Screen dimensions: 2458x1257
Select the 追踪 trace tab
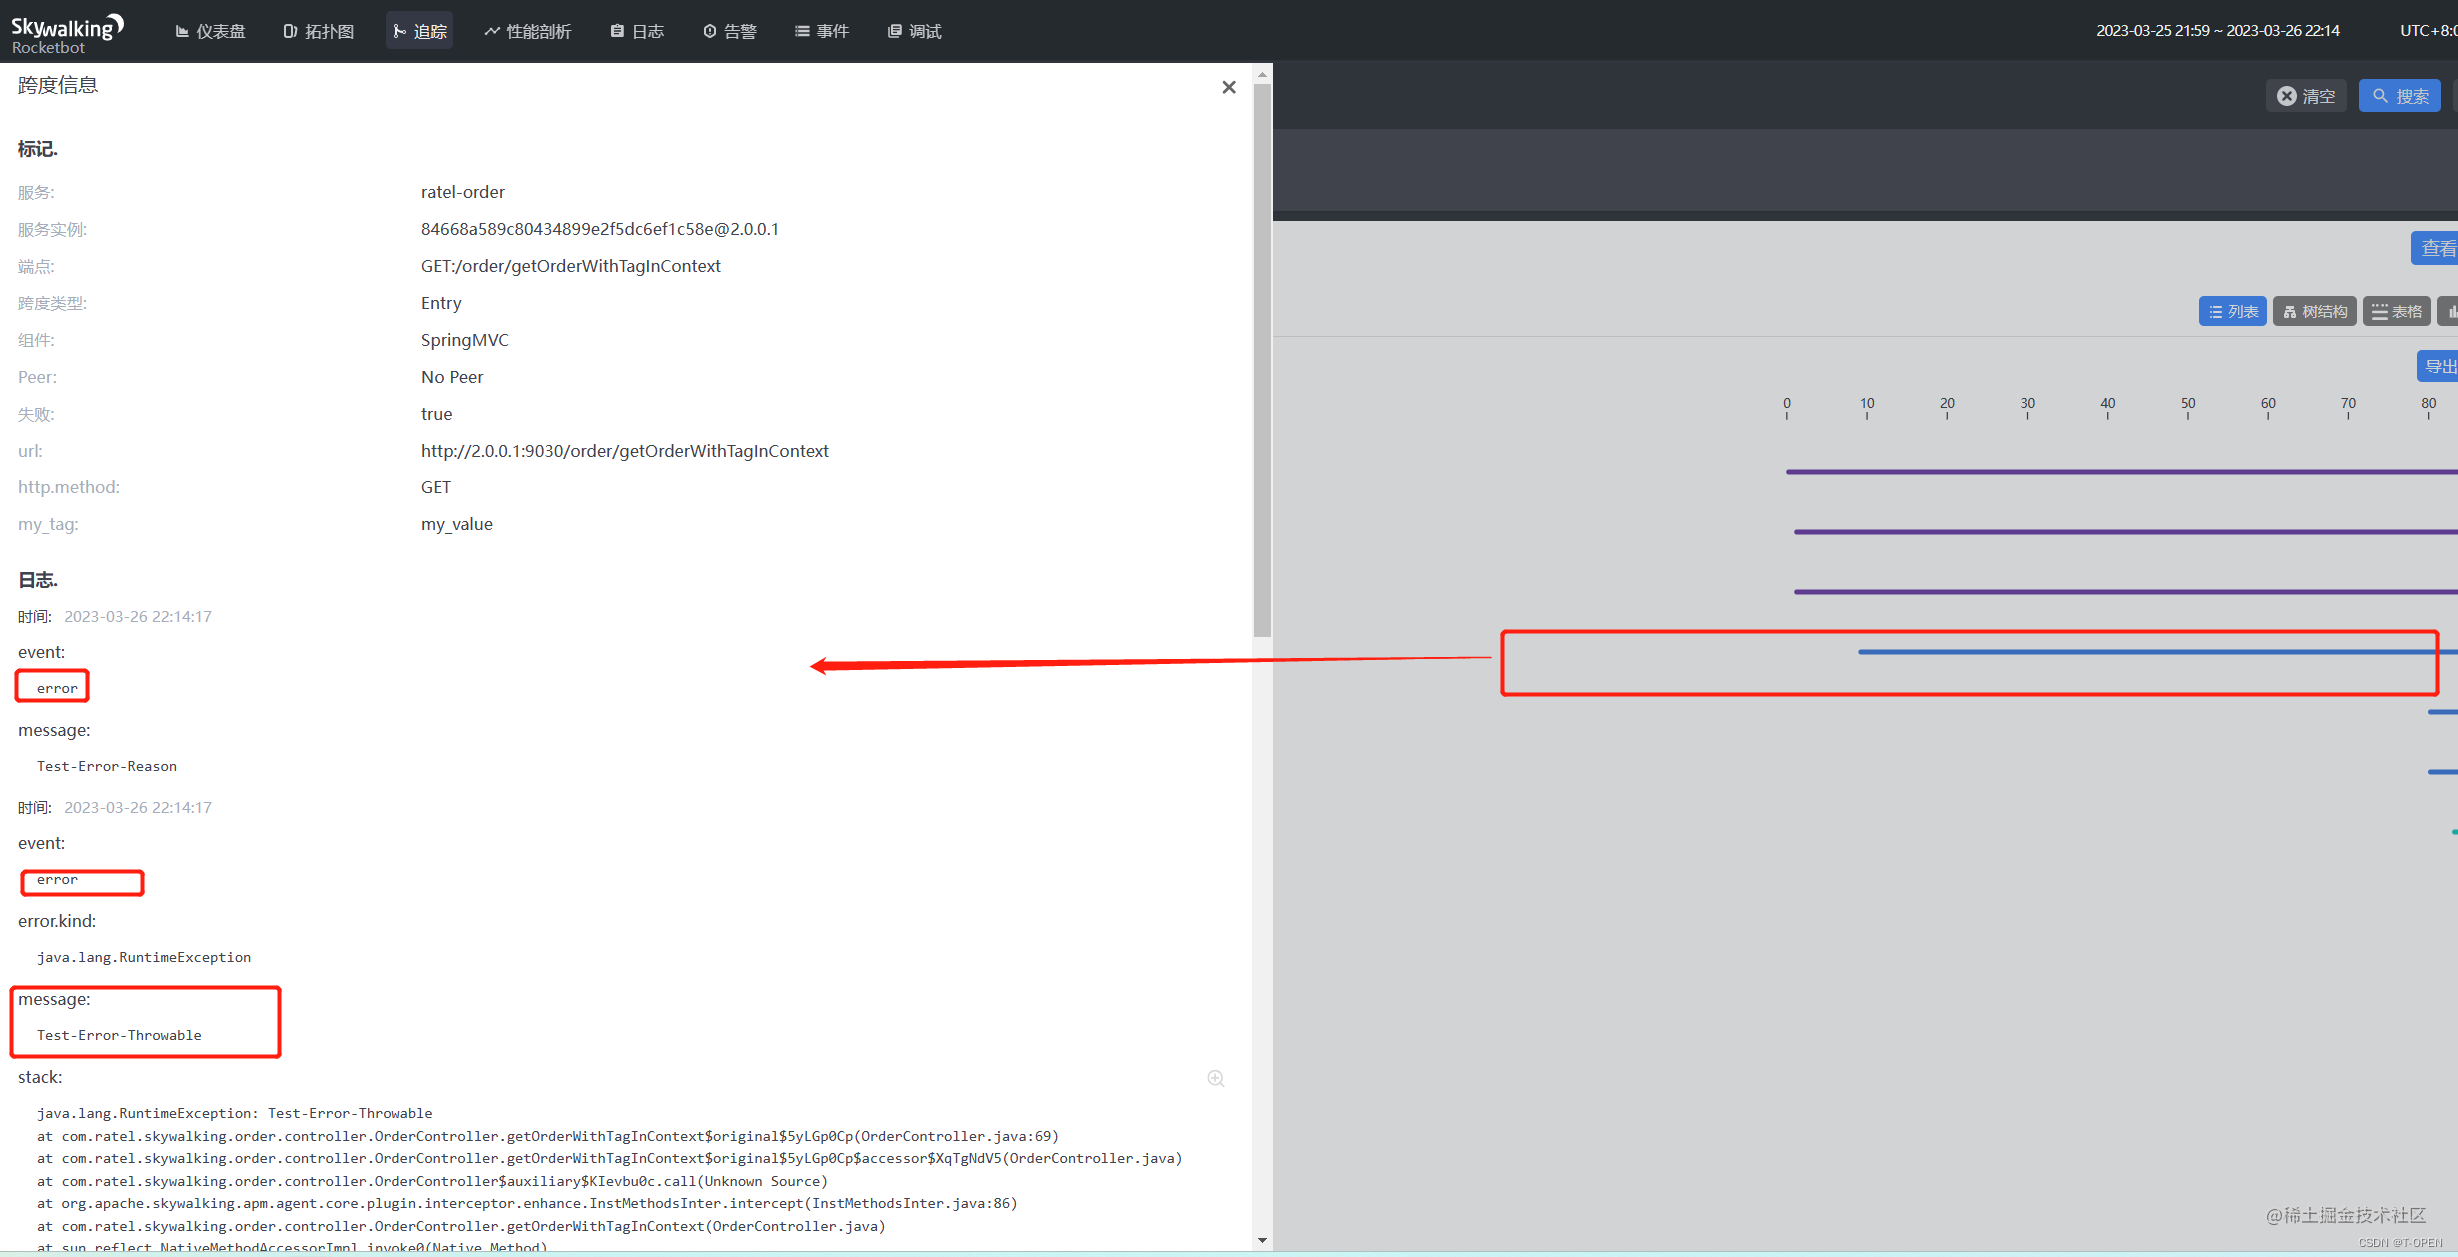[x=420, y=31]
